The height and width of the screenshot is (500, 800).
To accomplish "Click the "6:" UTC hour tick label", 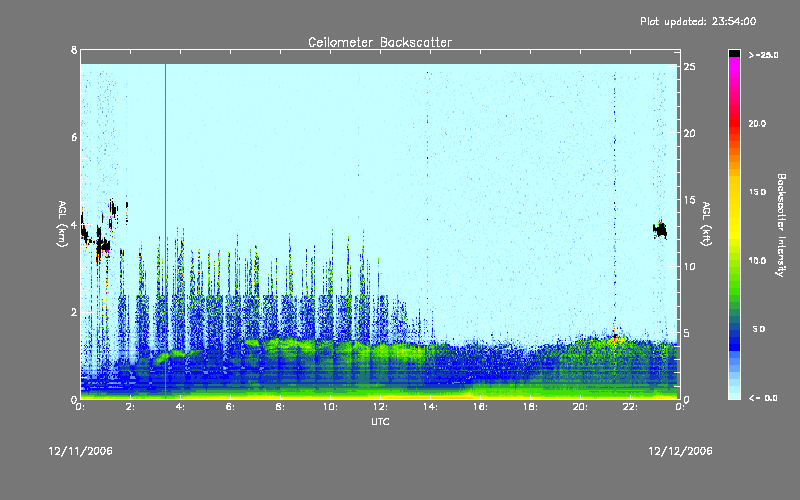I will (231, 407).
